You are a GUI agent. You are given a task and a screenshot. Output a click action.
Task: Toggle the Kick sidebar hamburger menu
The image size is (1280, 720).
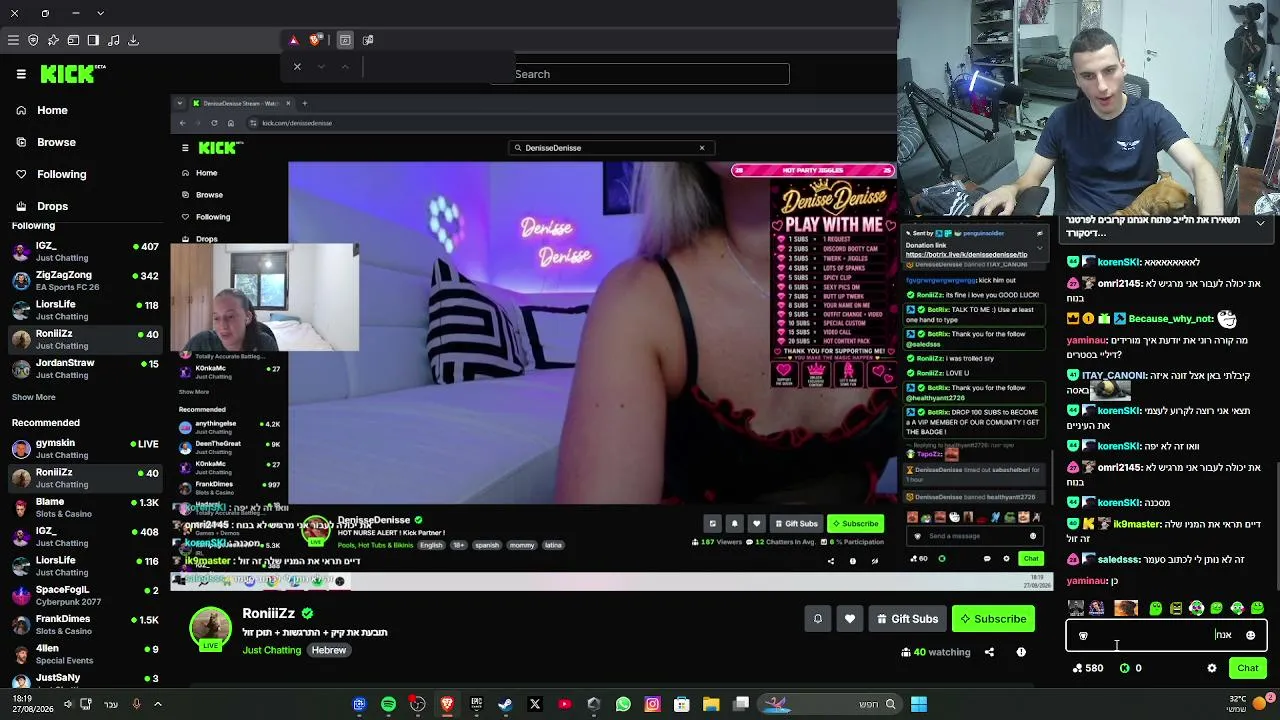click(x=21, y=73)
